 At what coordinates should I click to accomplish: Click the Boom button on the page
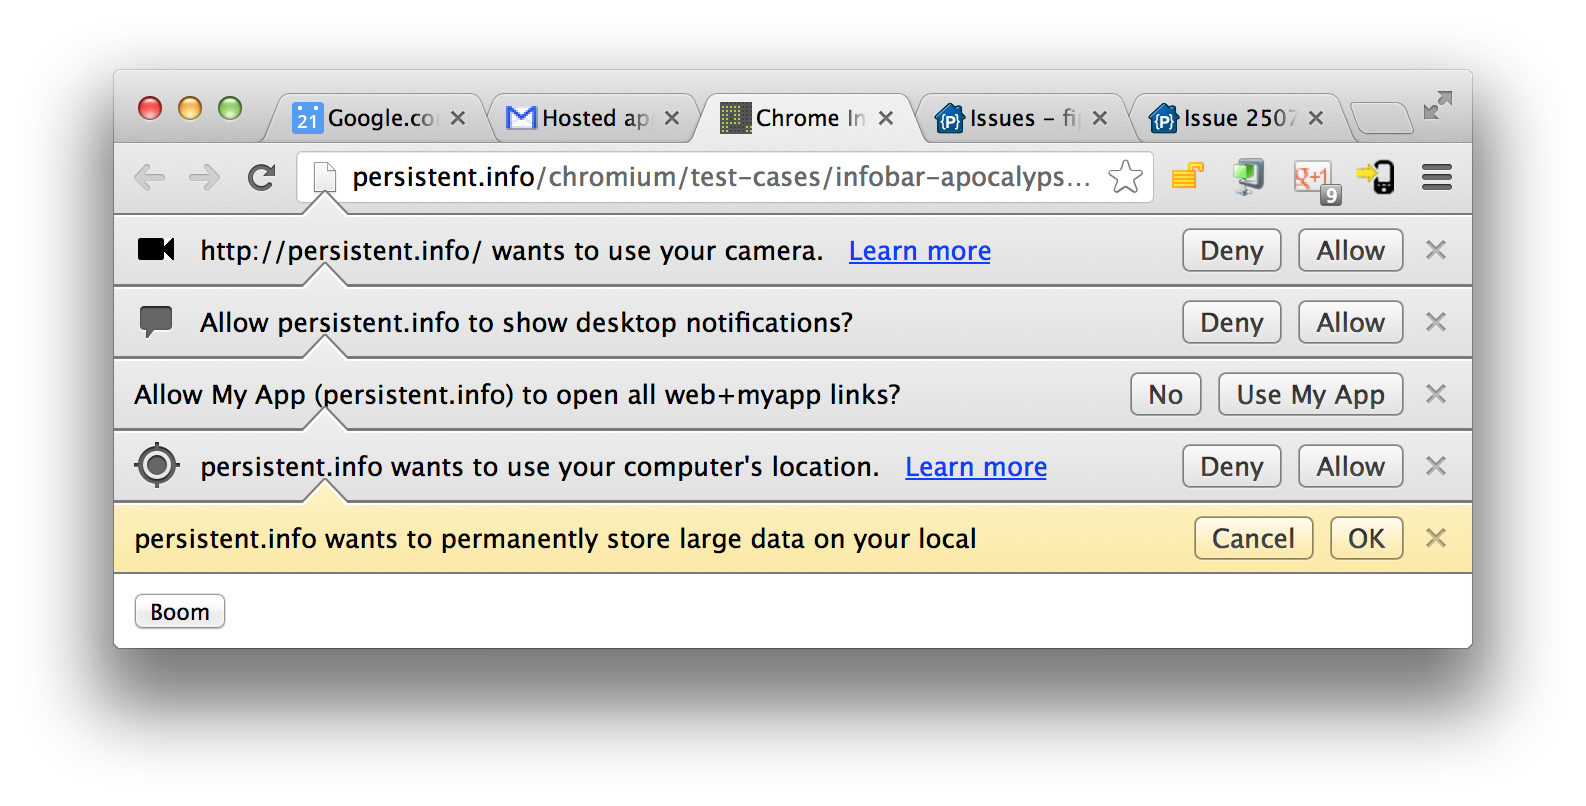click(x=180, y=611)
